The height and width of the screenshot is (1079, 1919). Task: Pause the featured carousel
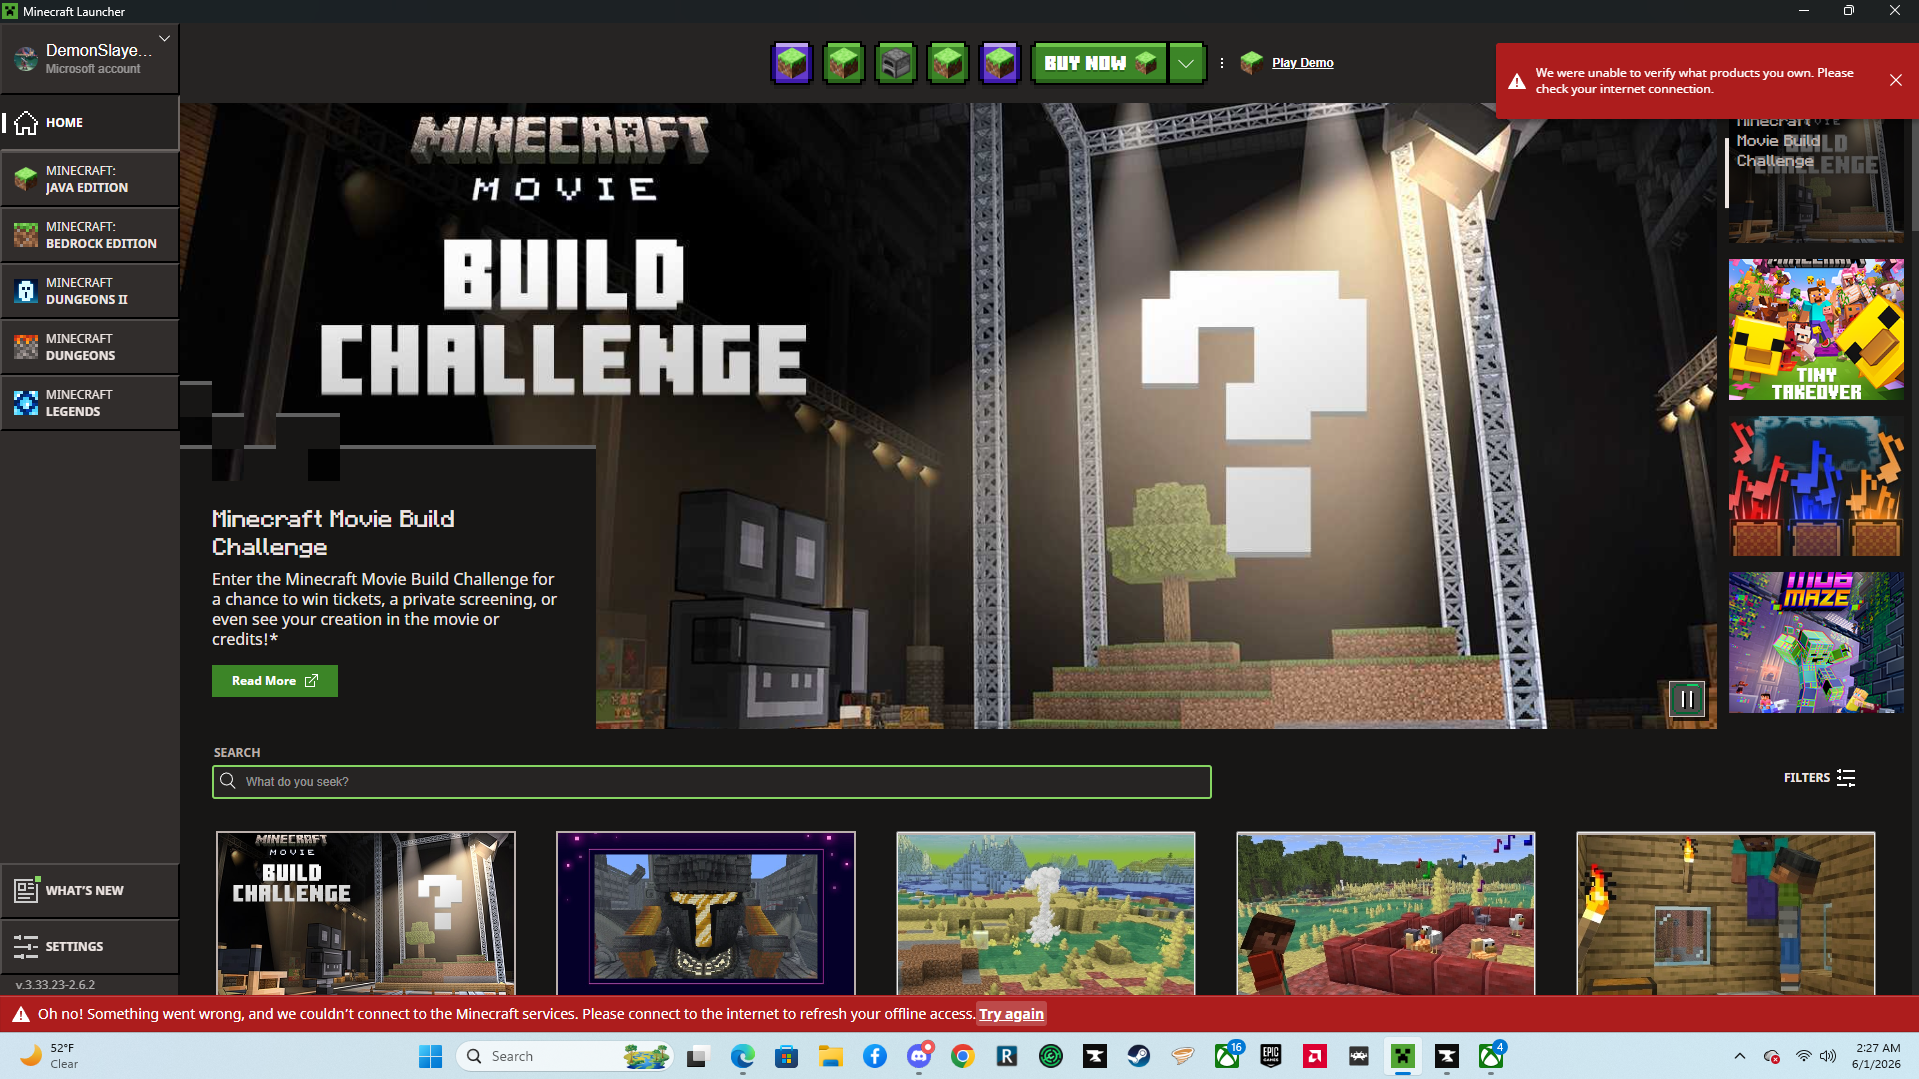[1686, 699]
